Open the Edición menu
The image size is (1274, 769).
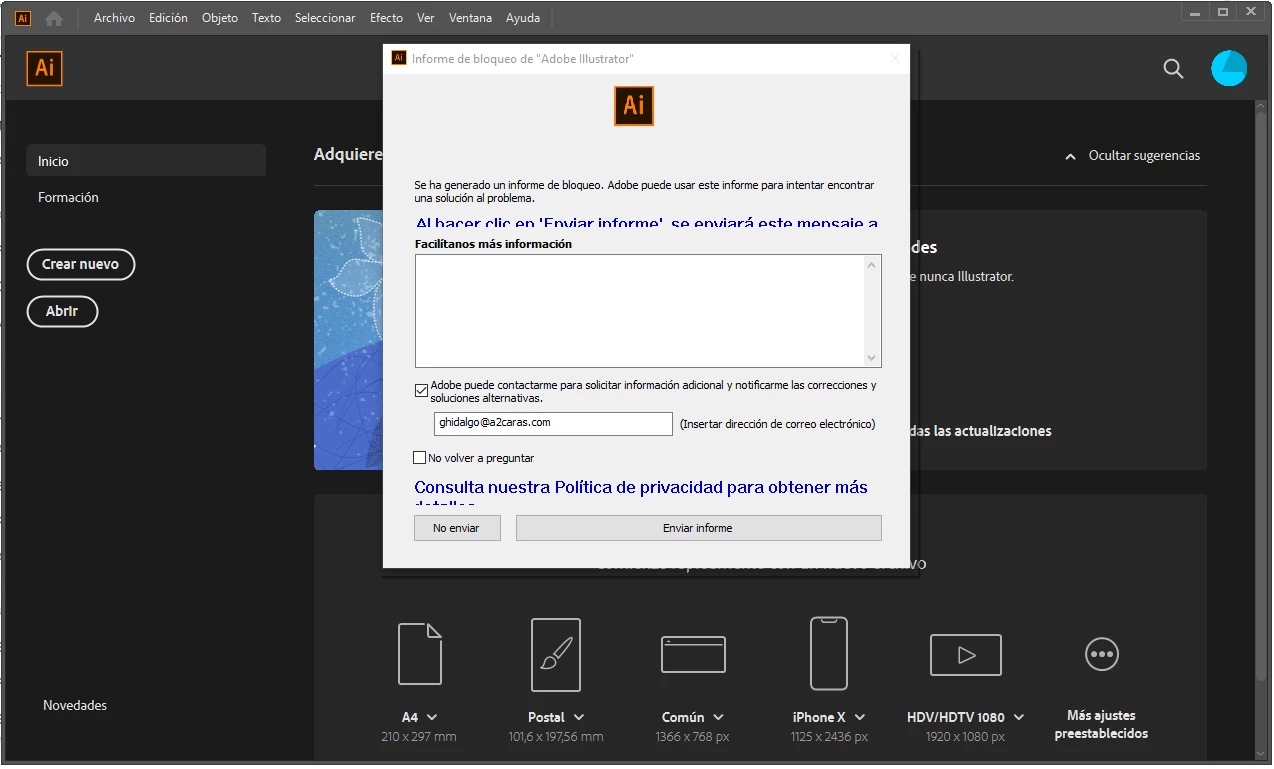click(x=168, y=18)
